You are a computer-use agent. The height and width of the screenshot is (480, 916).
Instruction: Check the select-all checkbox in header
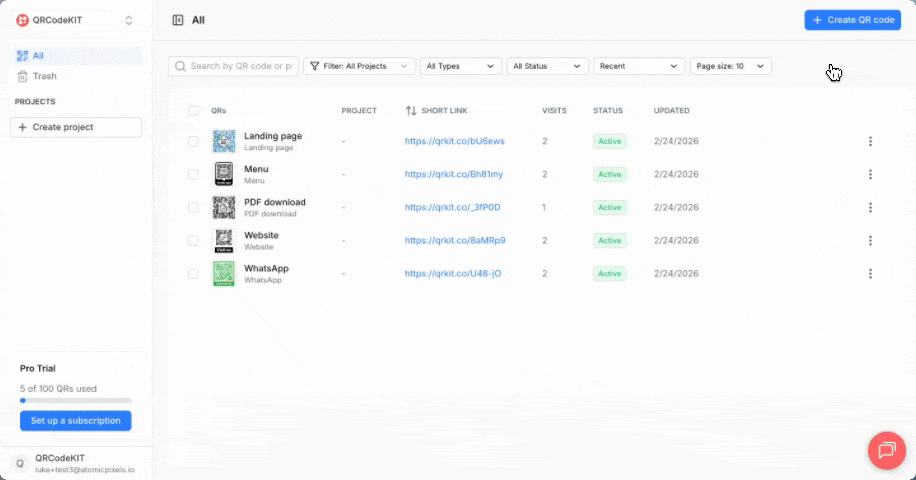[x=193, y=110]
